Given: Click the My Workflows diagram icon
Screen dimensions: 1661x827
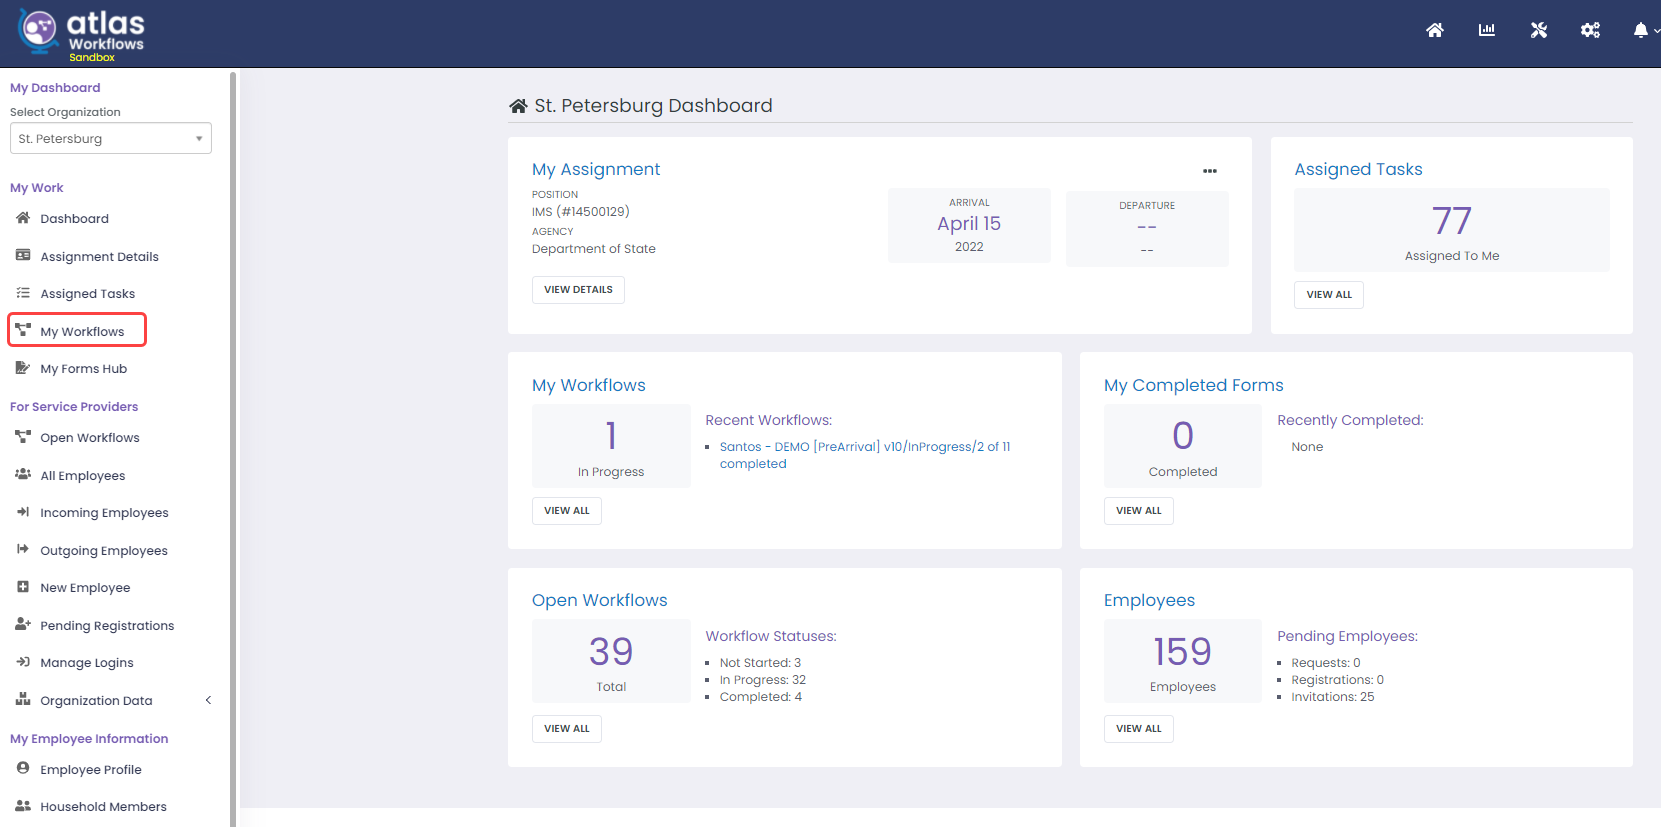Looking at the screenshot, I should (23, 330).
